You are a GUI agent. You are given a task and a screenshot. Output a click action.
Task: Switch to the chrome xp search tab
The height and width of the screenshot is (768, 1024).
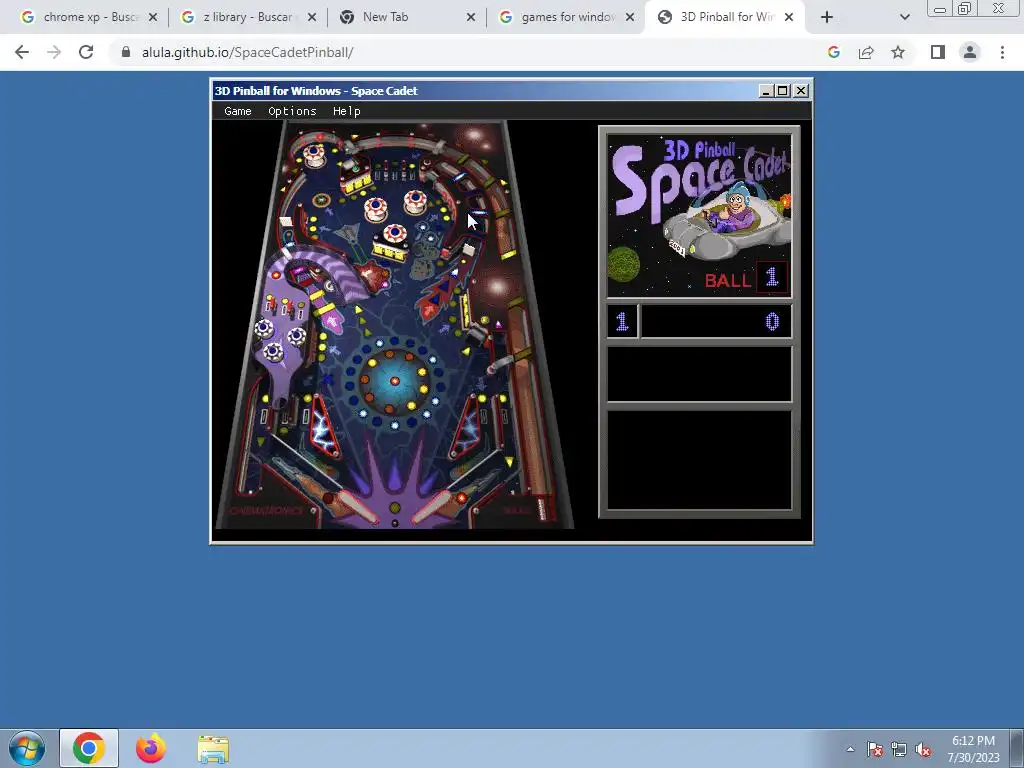pos(89,17)
